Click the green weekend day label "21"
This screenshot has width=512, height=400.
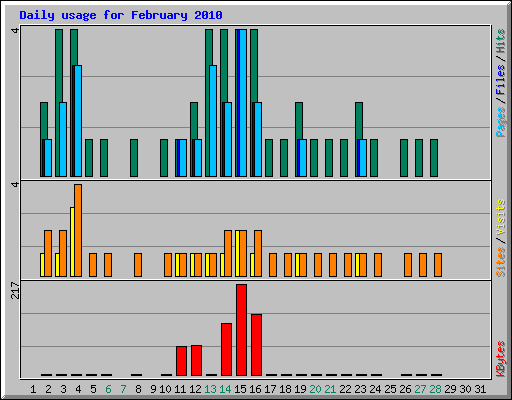[330, 389]
